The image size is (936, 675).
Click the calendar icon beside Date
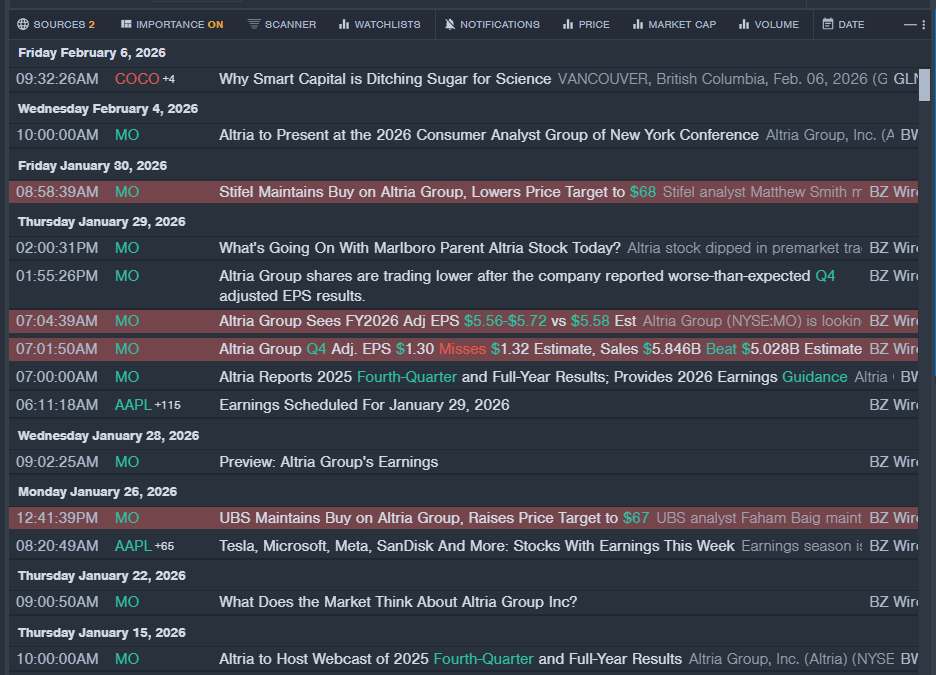tap(828, 24)
